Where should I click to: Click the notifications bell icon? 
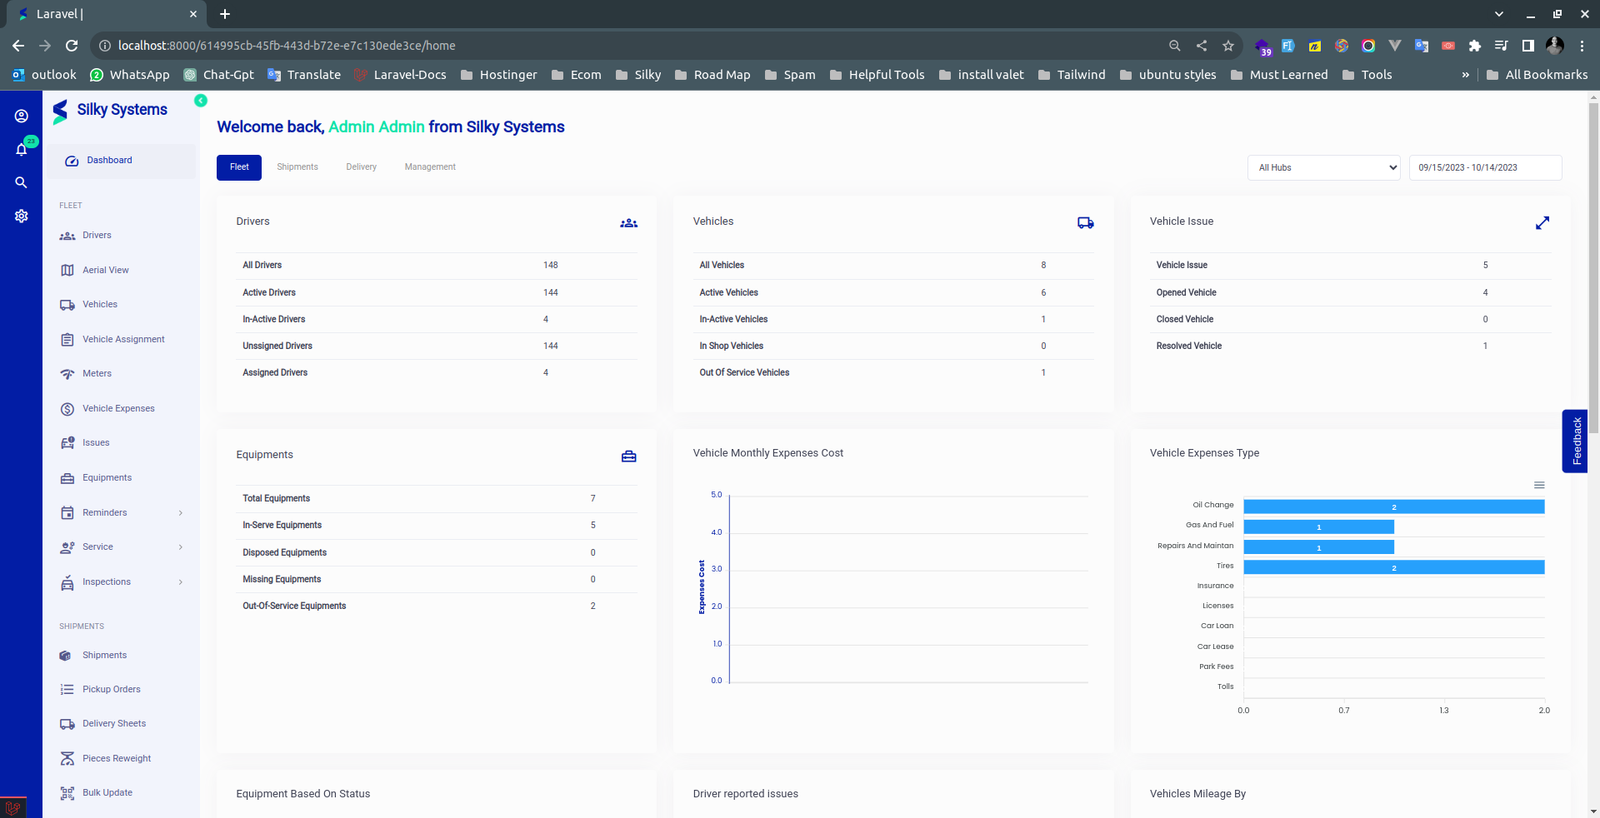click(x=21, y=150)
